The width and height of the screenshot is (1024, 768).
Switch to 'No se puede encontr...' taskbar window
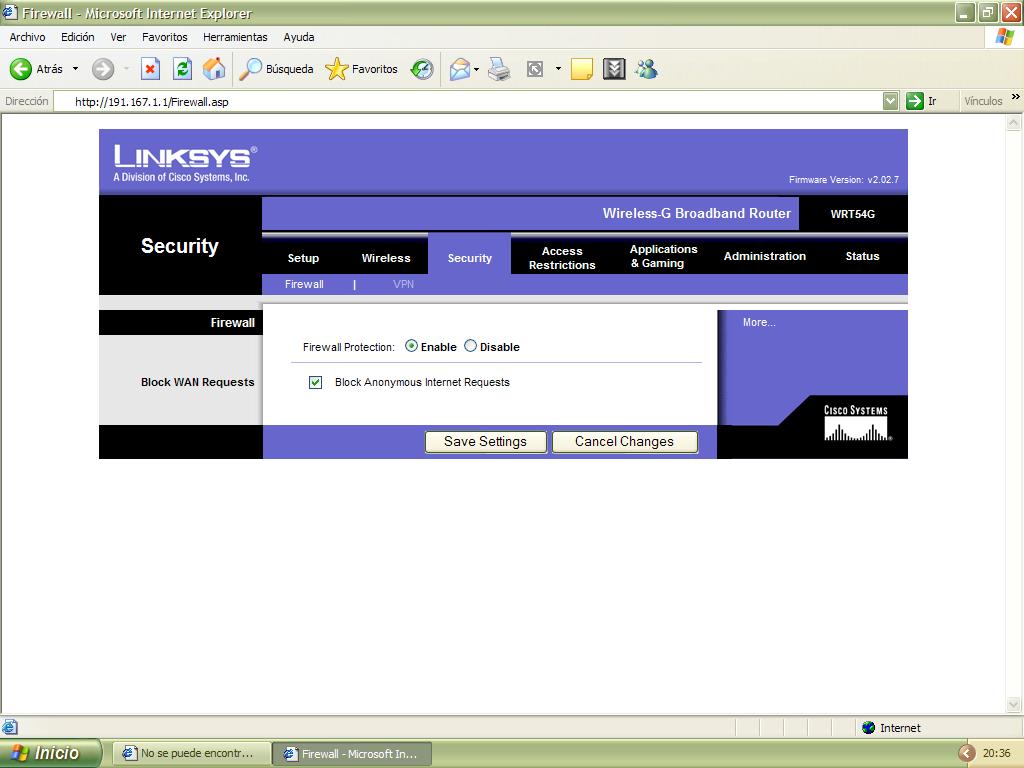(194, 753)
